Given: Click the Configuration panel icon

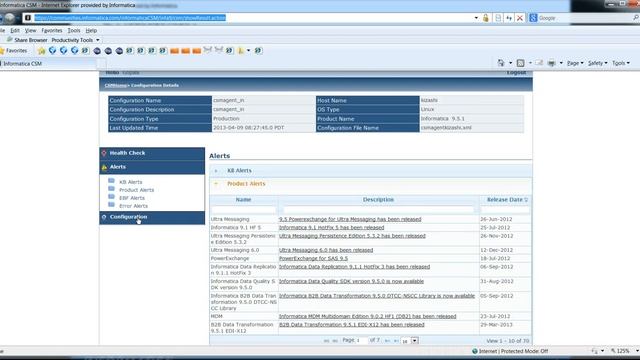Looking at the screenshot, I should (x=104, y=217).
